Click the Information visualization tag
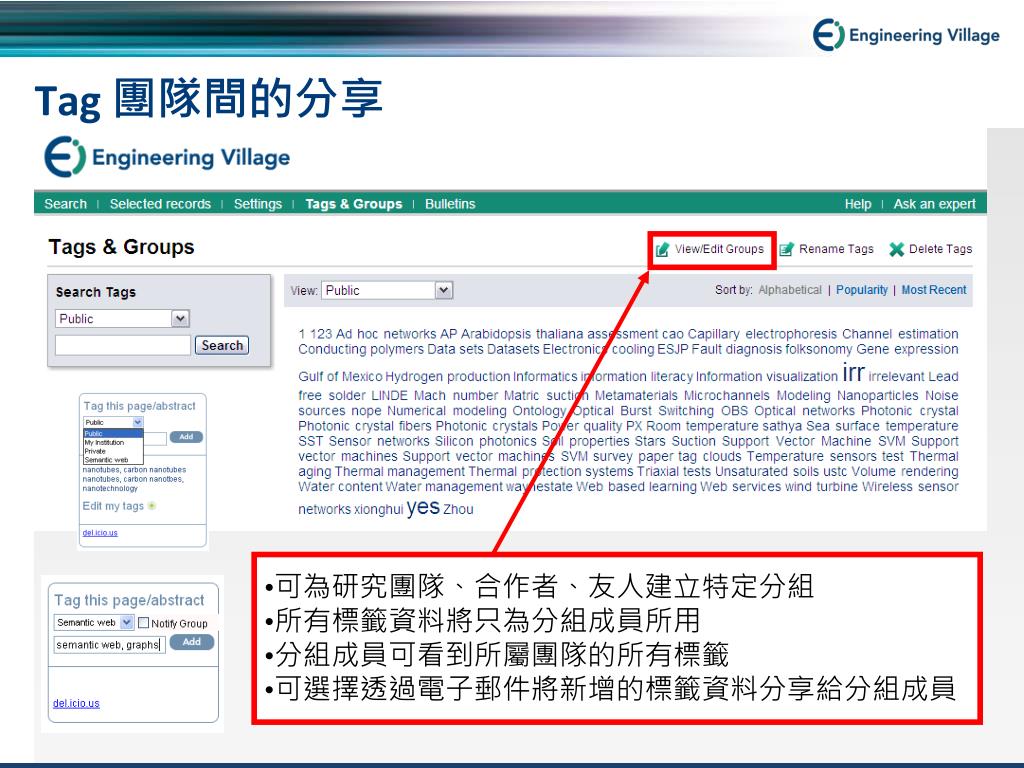Screen dimensions: 1024x768 (x=767, y=377)
